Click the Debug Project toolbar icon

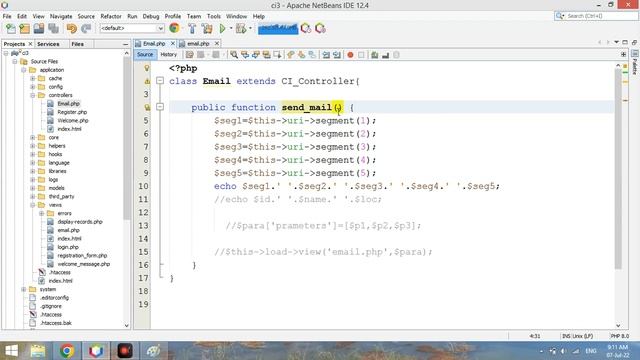241,29
